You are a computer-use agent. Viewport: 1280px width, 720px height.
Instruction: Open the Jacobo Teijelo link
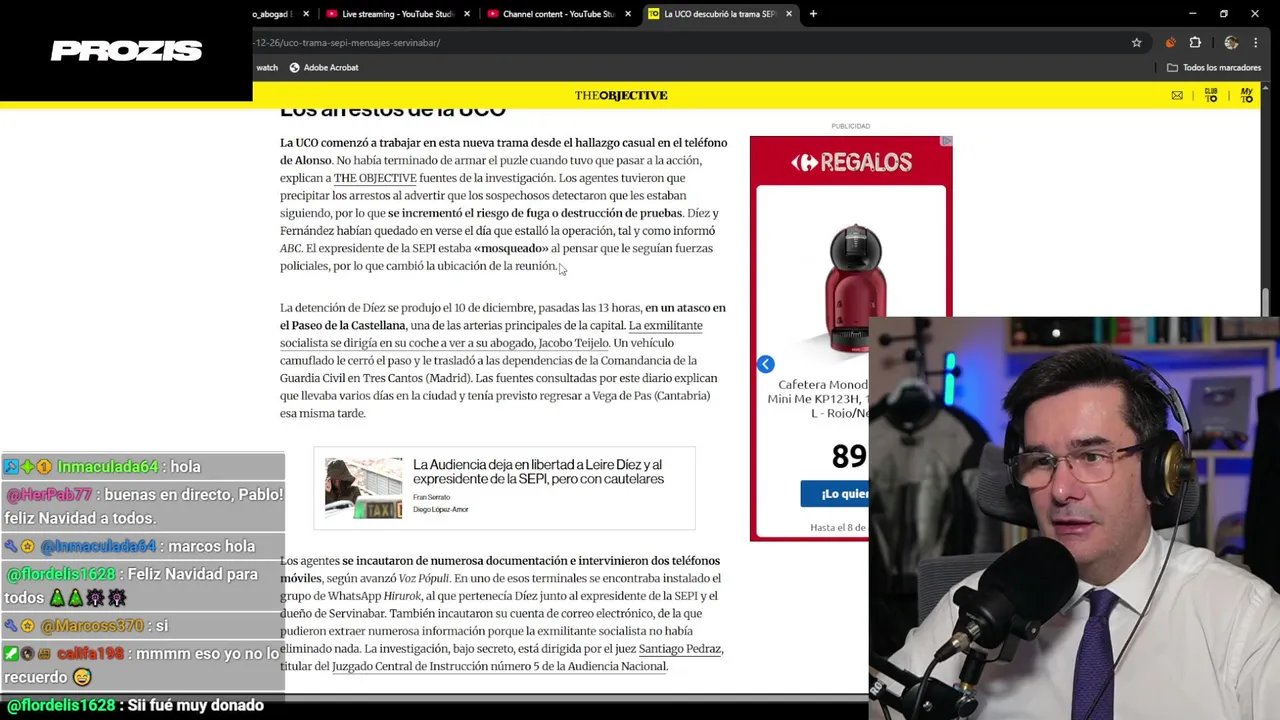pyautogui.click(x=573, y=343)
